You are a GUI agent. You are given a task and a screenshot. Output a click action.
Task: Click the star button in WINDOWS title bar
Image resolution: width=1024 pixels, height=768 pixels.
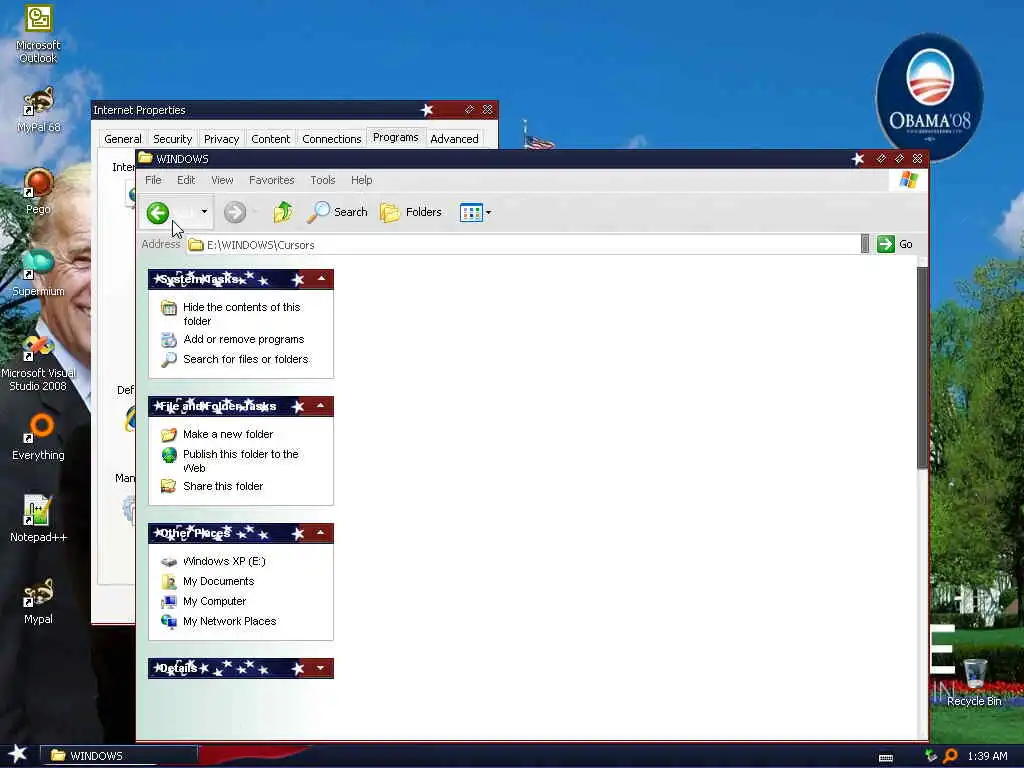[x=858, y=159]
